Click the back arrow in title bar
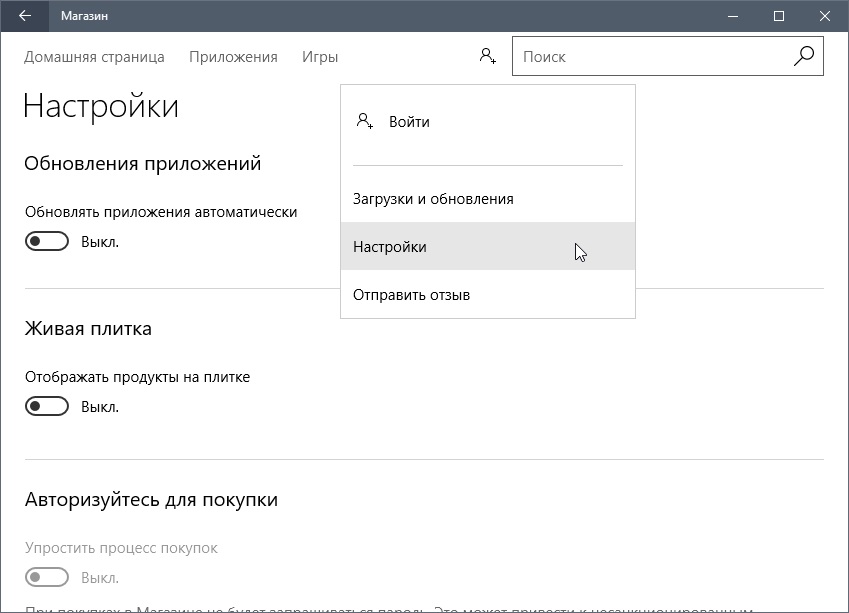Screen dimensions: 849x613 pos(25,16)
